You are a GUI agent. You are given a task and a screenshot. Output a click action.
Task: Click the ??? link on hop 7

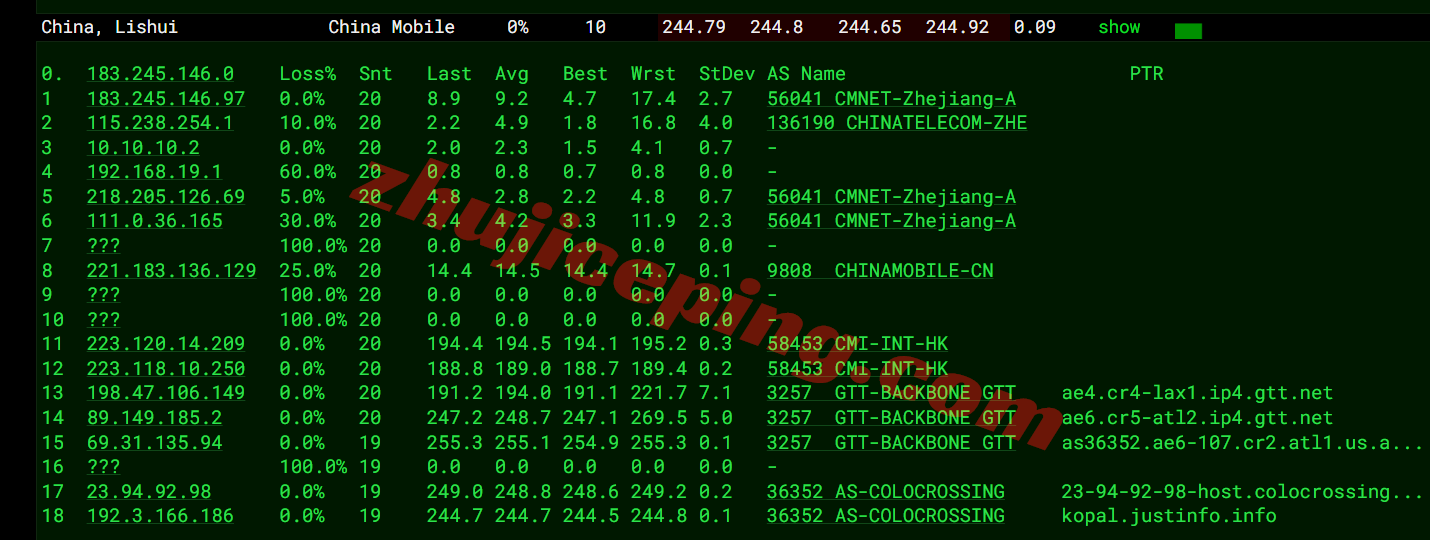point(104,246)
